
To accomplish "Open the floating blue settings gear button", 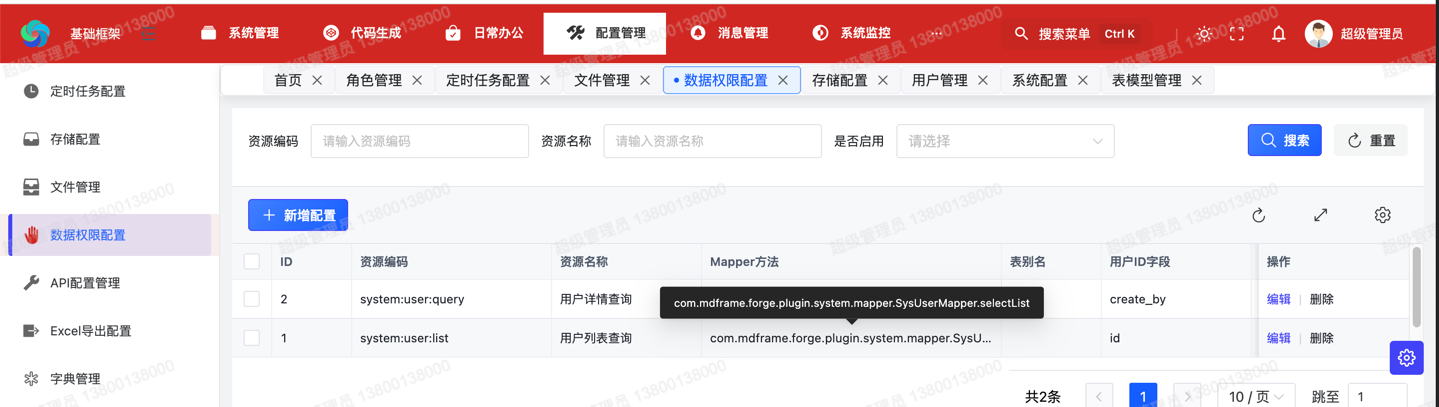I will pos(1406,358).
